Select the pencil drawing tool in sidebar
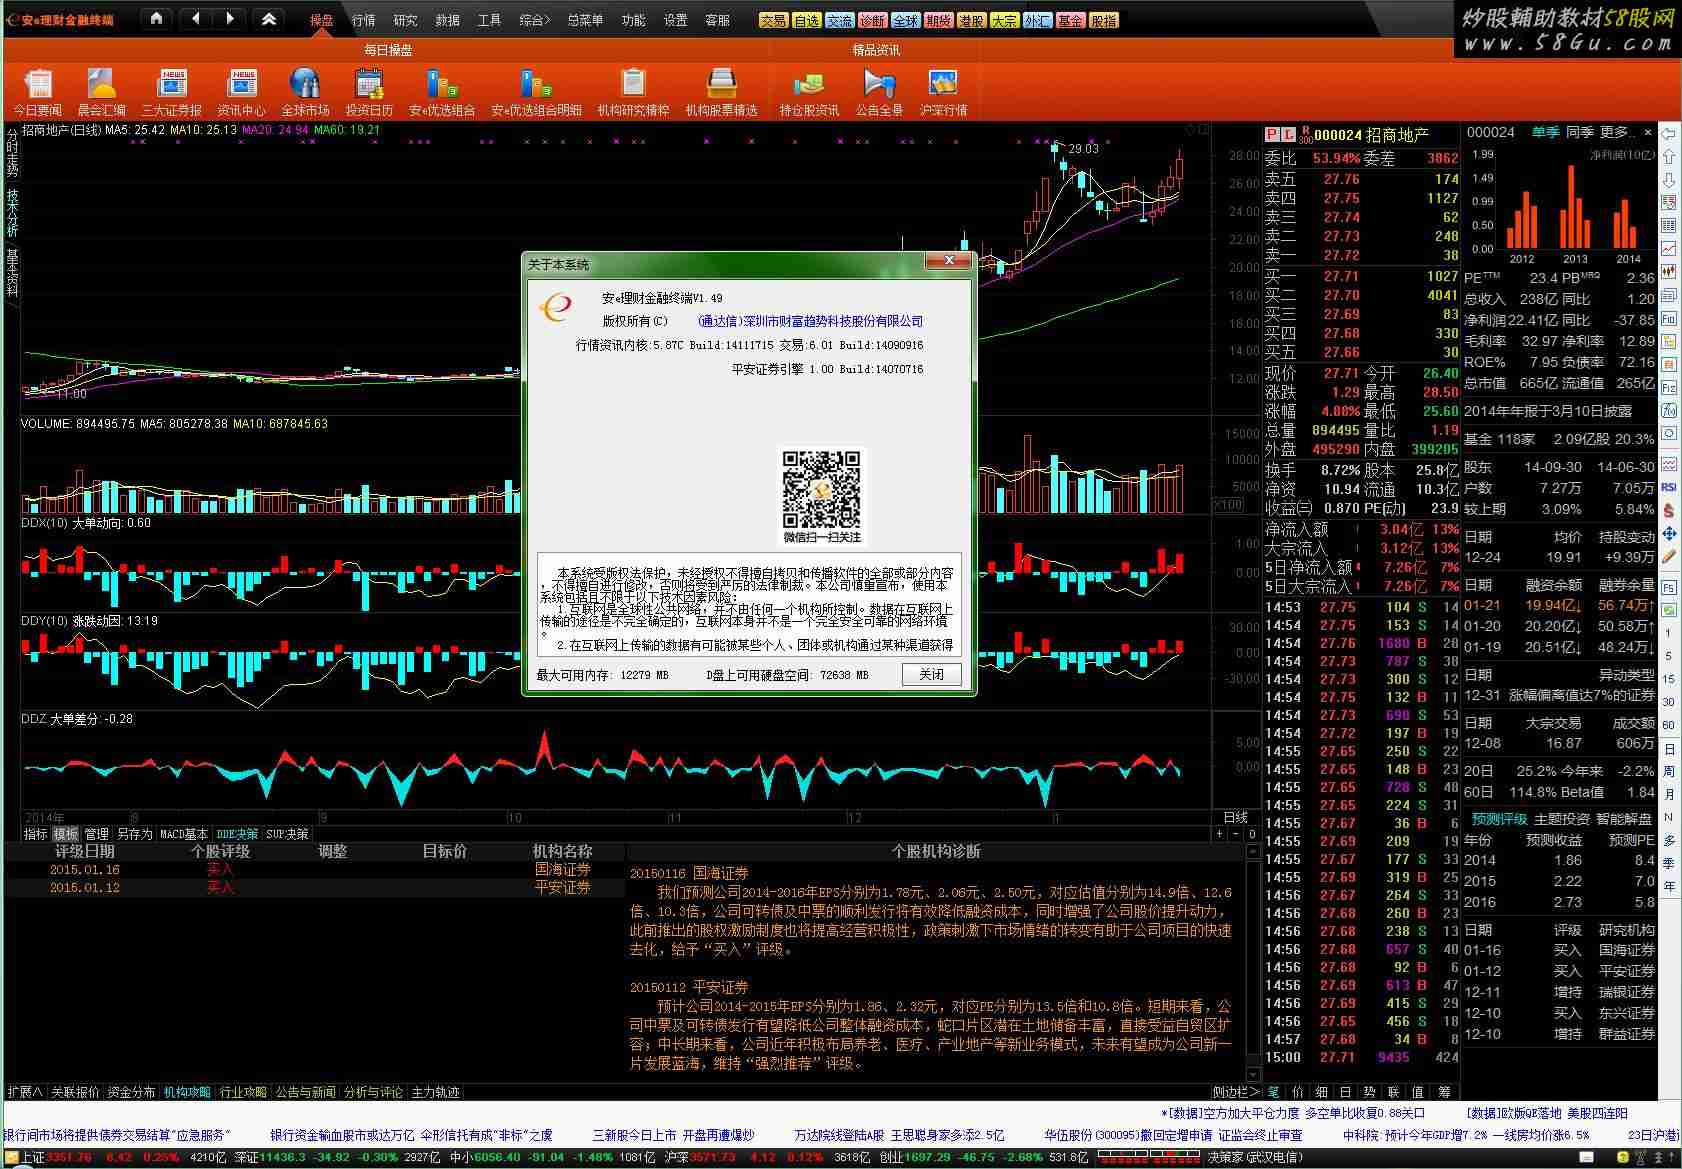Screen dimensions: 1682x1169 pos(1669,556)
